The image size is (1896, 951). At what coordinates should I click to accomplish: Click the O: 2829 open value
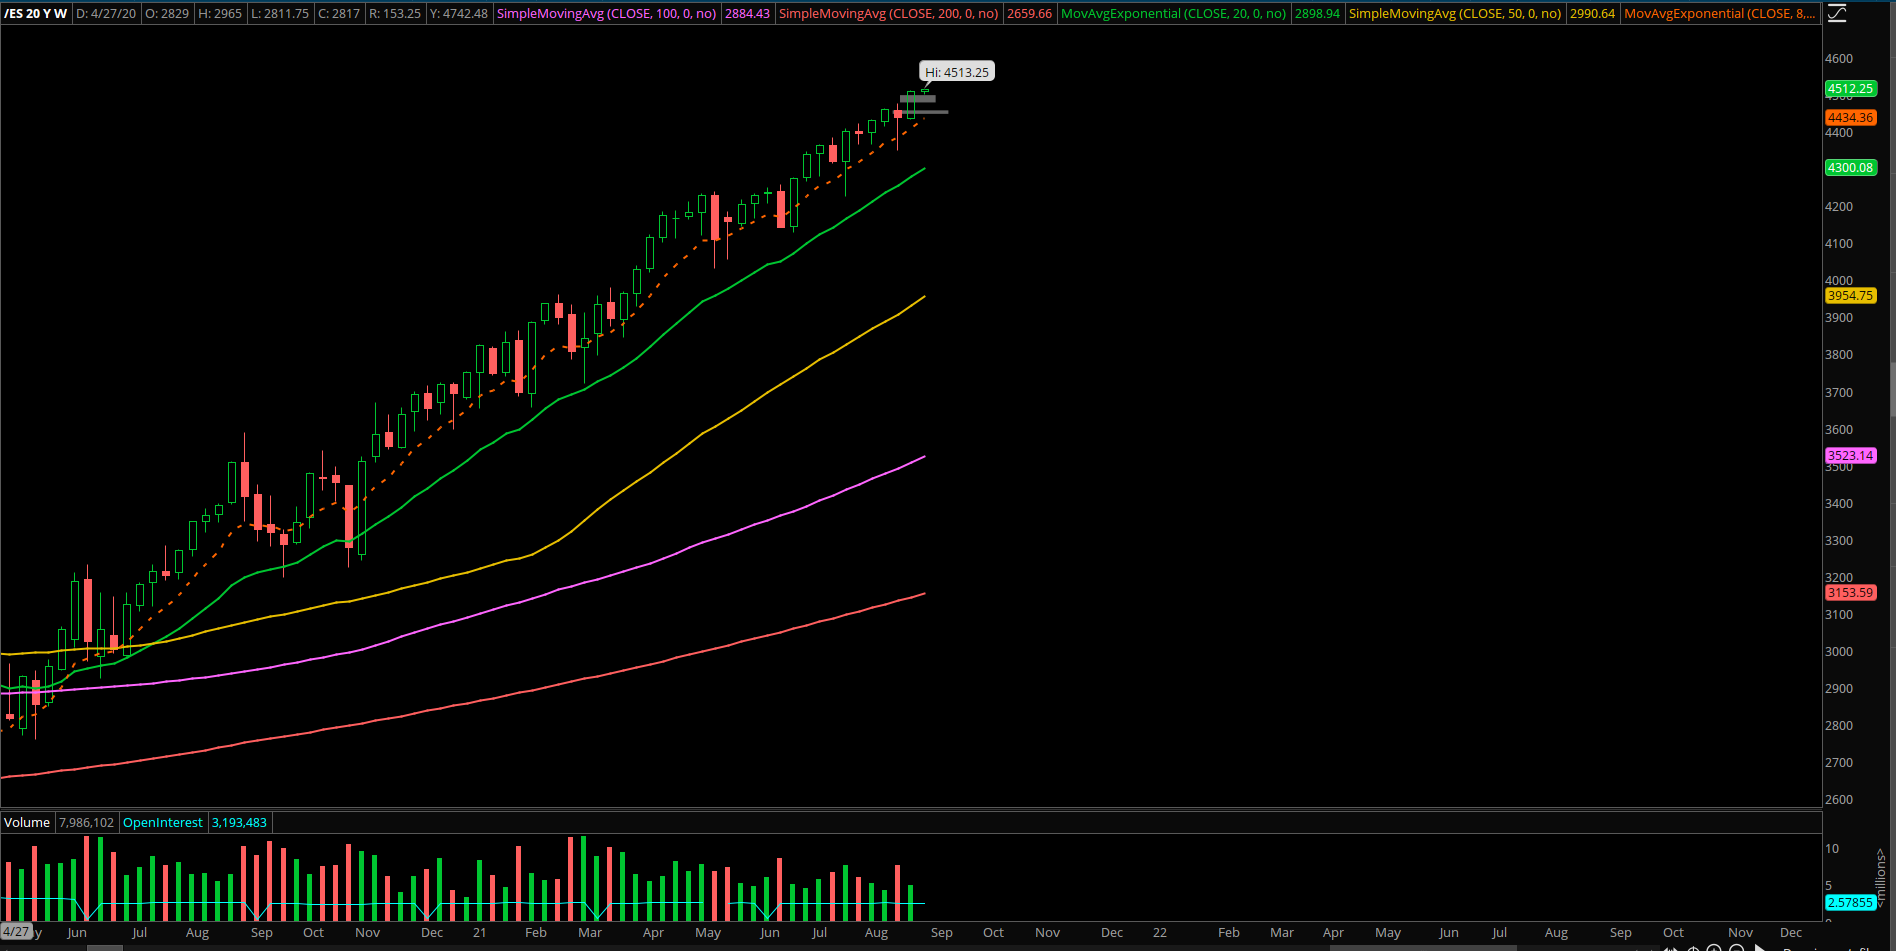tap(167, 13)
